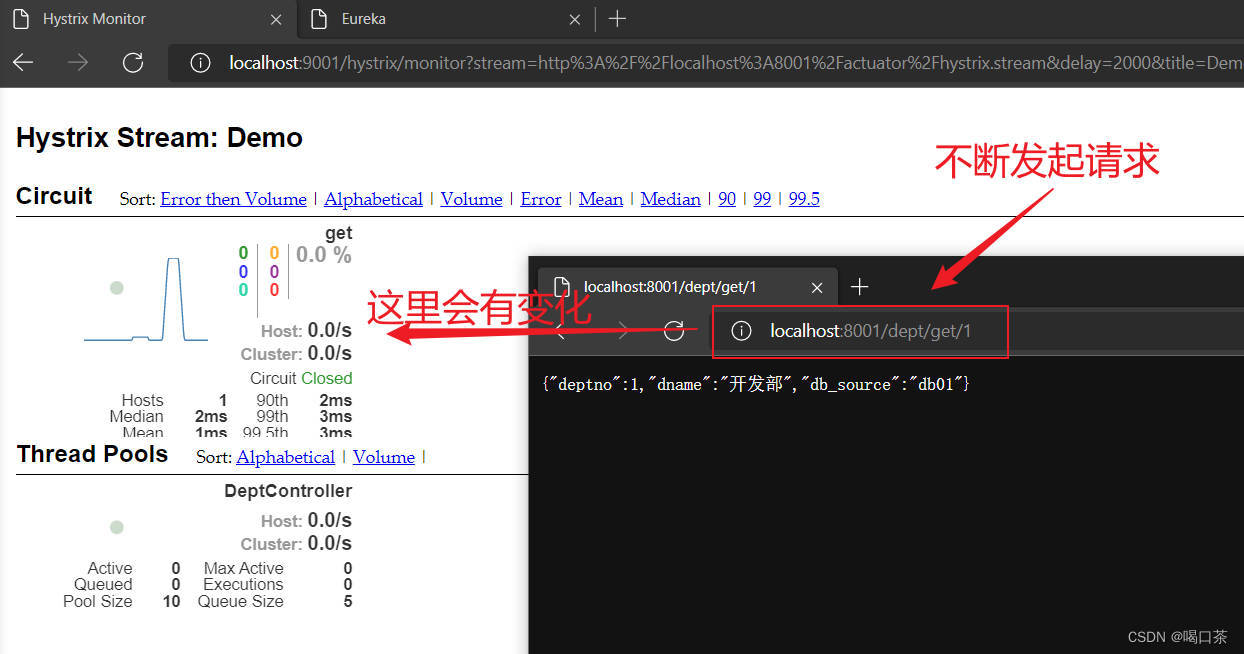Viewport: 1244px width, 654px height.
Task: Open new tab in the front browser window
Action: pyautogui.click(x=859, y=287)
